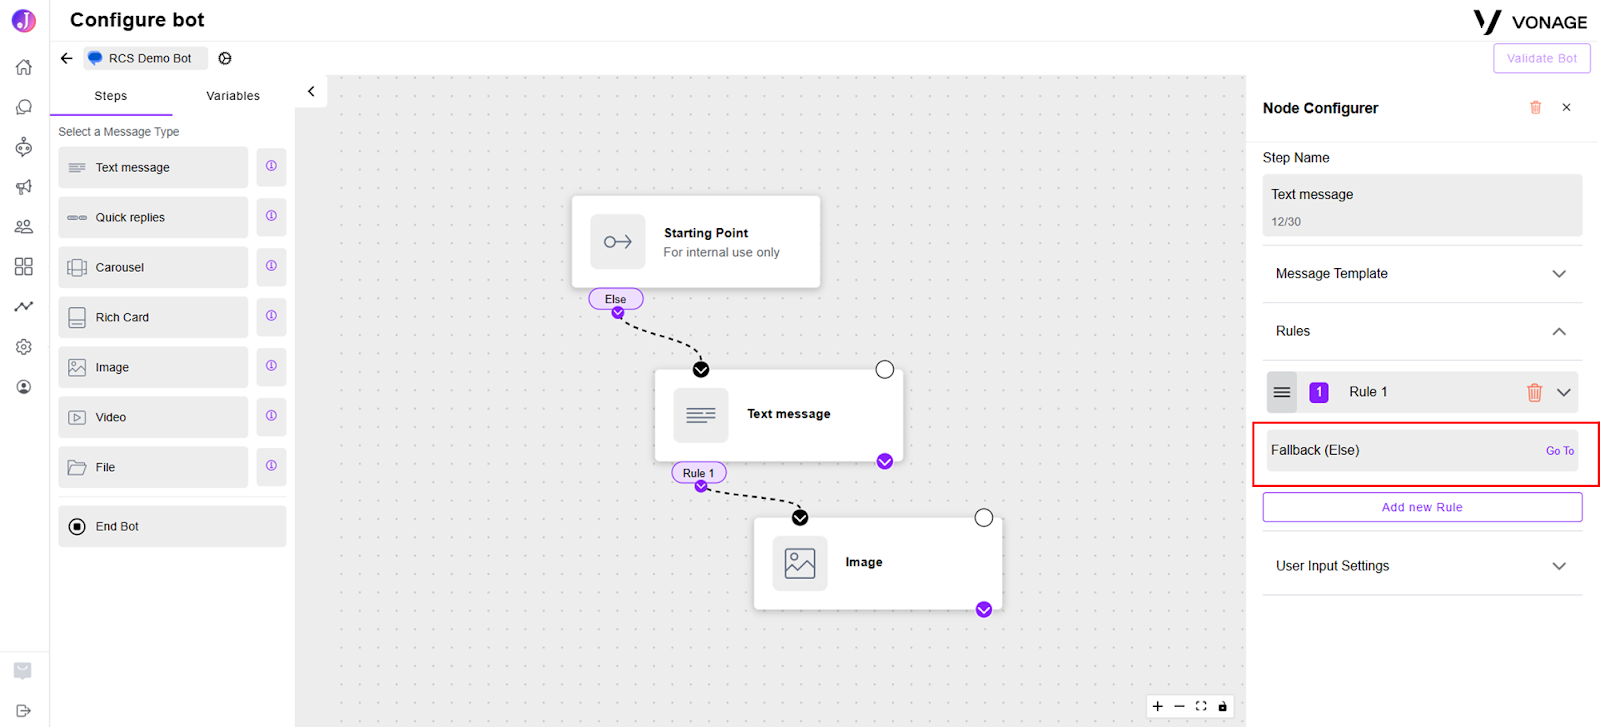Delete node using trash icon in Node Configurer header
1600x727 pixels.
click(x=1535, y=107)
